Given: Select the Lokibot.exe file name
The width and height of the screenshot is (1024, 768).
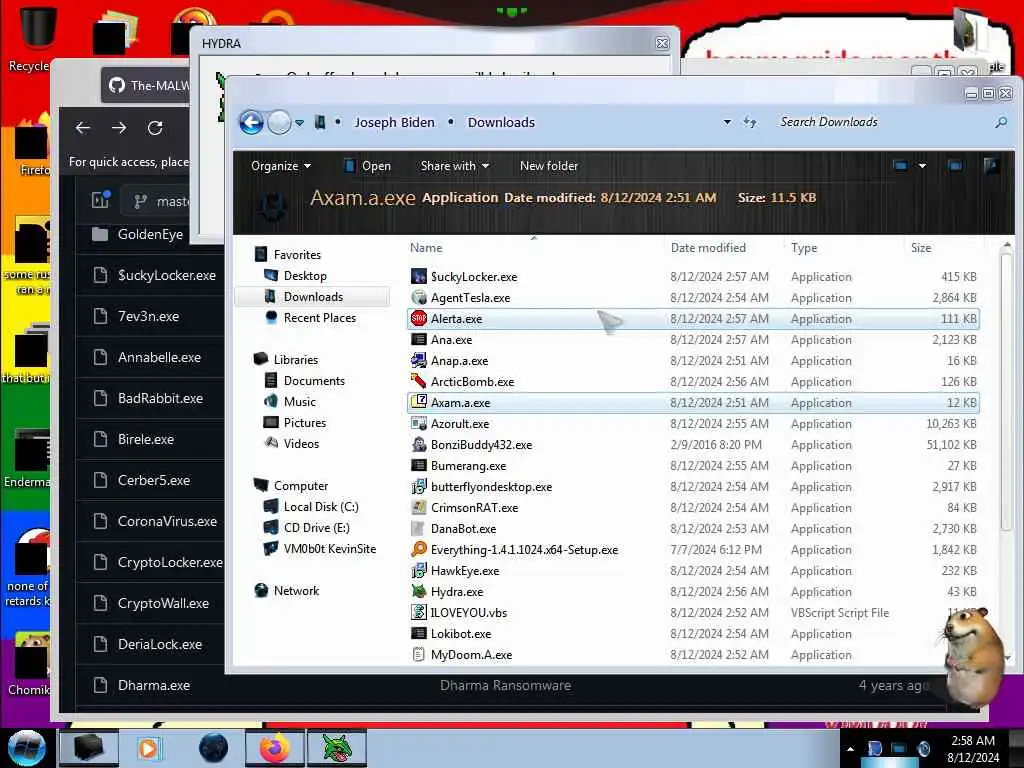Looking at the screenshot, I should coord(460,633).
